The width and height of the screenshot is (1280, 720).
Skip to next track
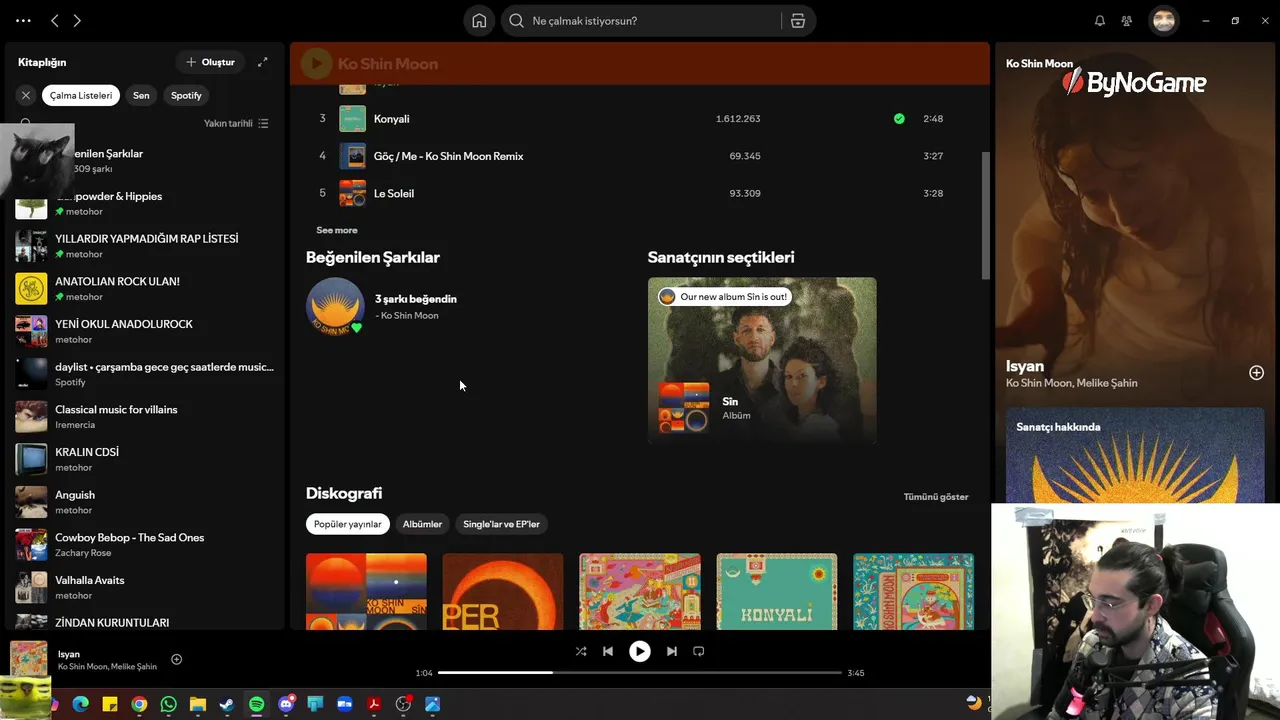671,651
